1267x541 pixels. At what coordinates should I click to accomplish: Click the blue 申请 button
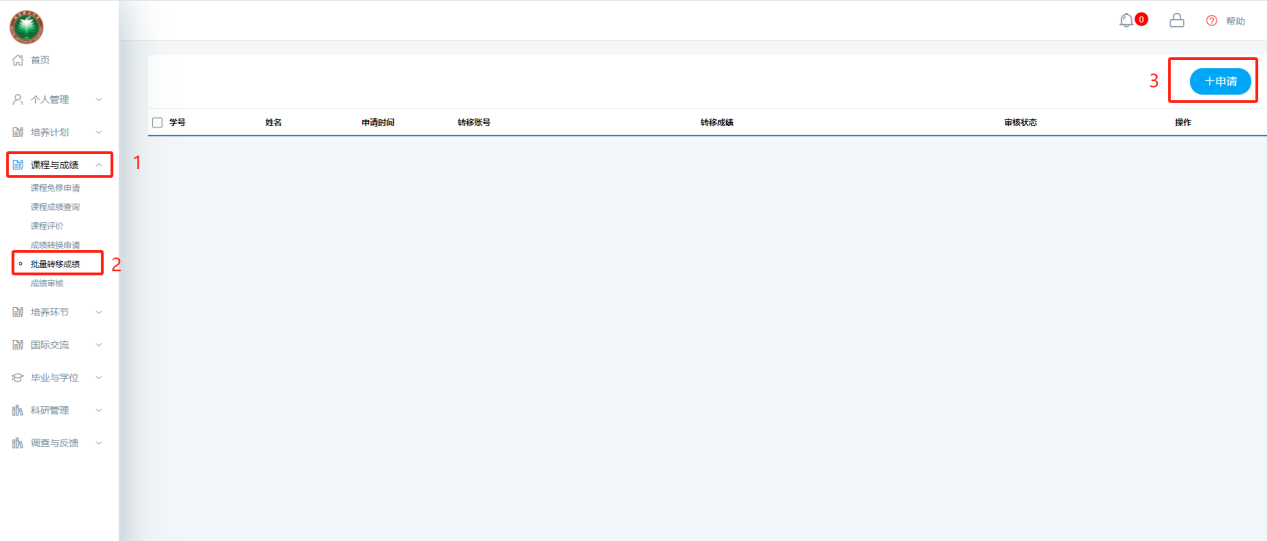tap(1220, 82)
